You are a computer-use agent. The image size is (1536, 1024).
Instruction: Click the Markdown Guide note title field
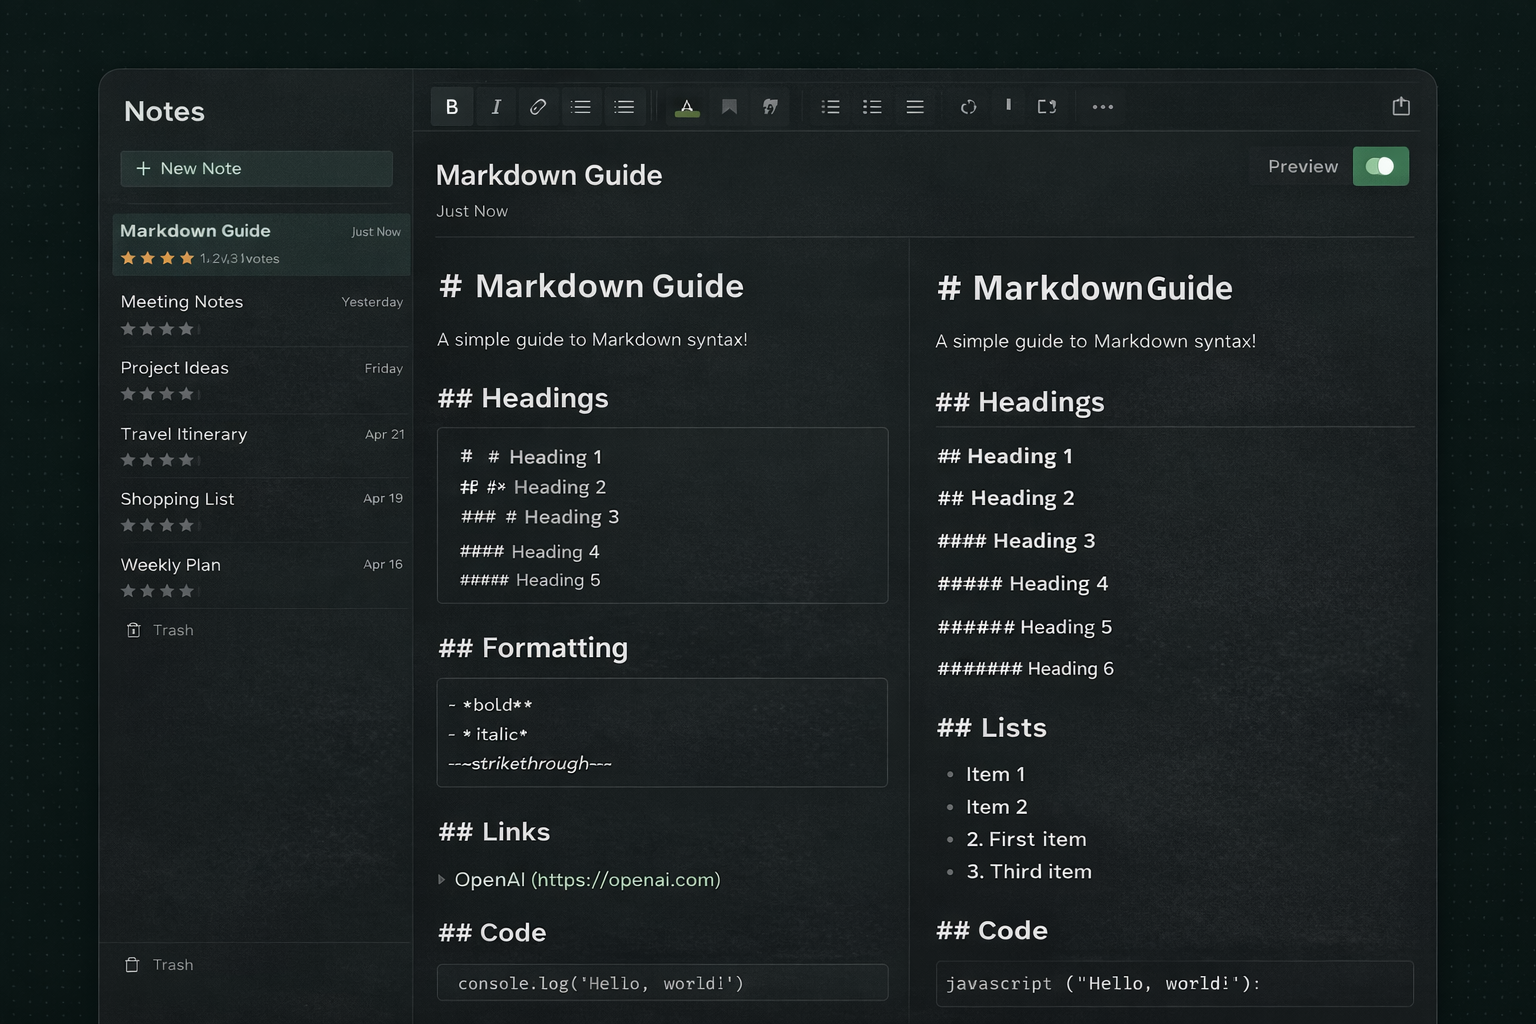549,175
